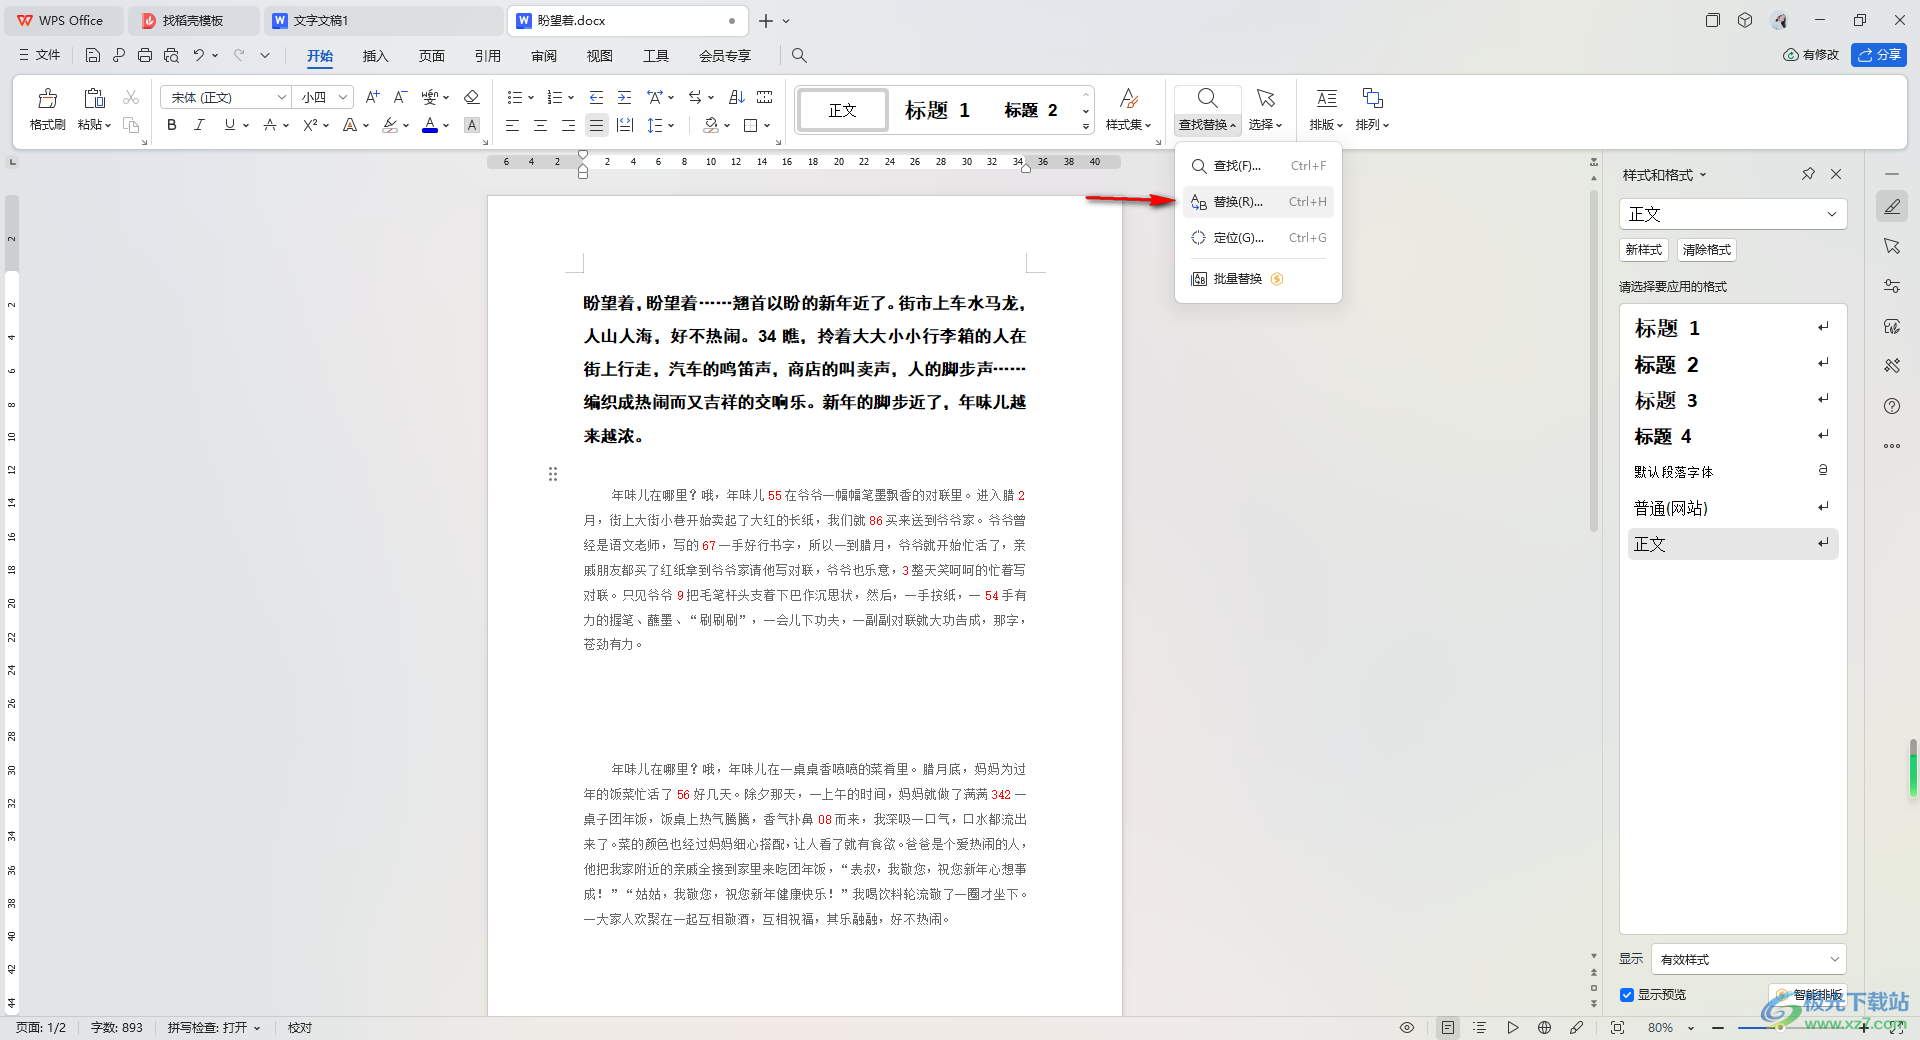Click the 分享 share button

click(1879, 55)
